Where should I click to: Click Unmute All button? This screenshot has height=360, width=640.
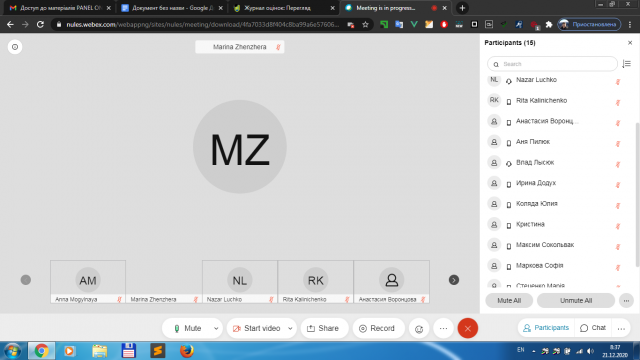click(x=576, y=300)
